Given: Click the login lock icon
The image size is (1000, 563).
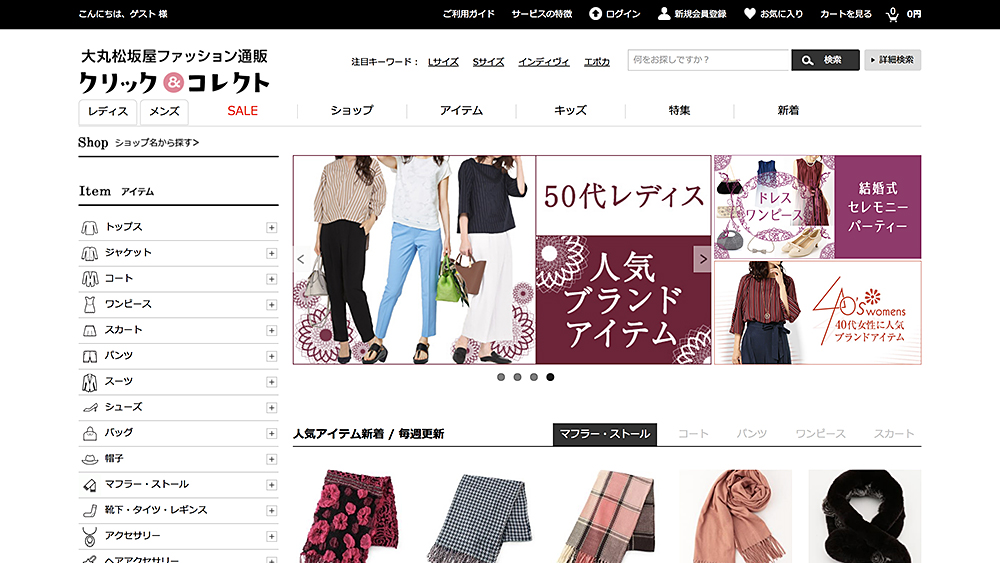Looking at the screenshot, I should coord(595,14).
